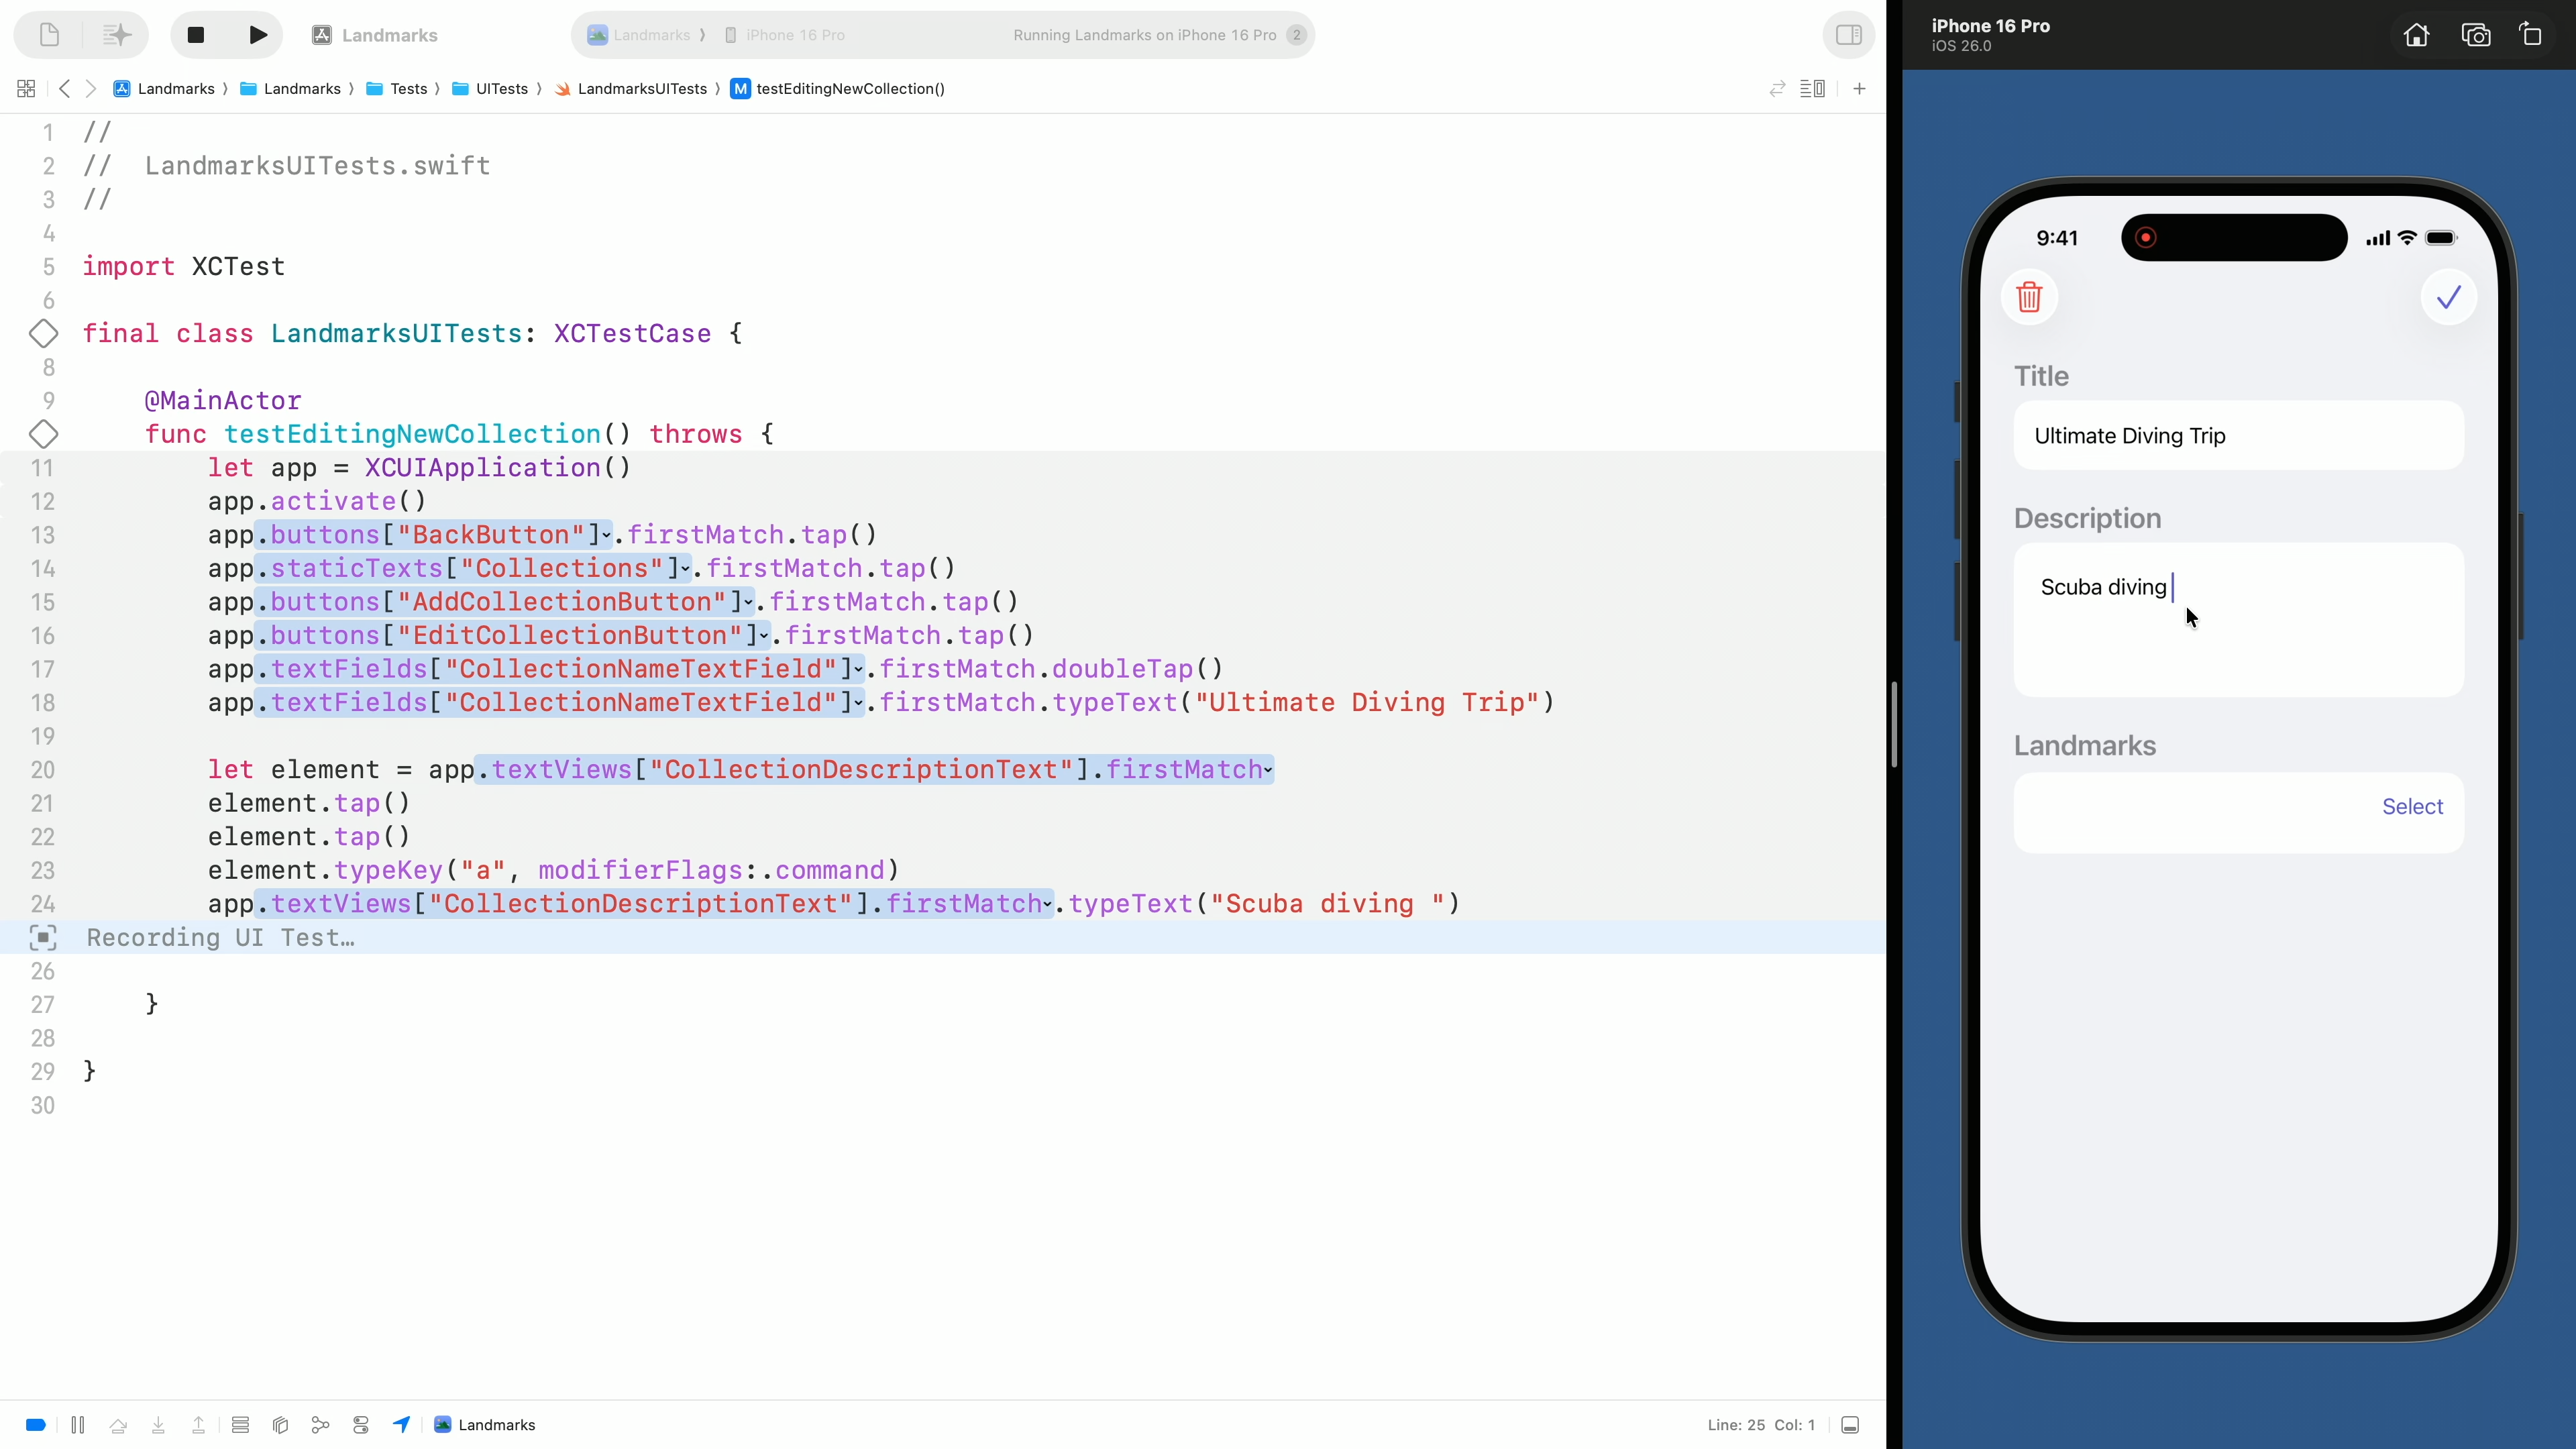This screenshot has width=2576, height=1449.
Task: Open testEditingNewCollection() in jump bar
Action: click(849, 89)
